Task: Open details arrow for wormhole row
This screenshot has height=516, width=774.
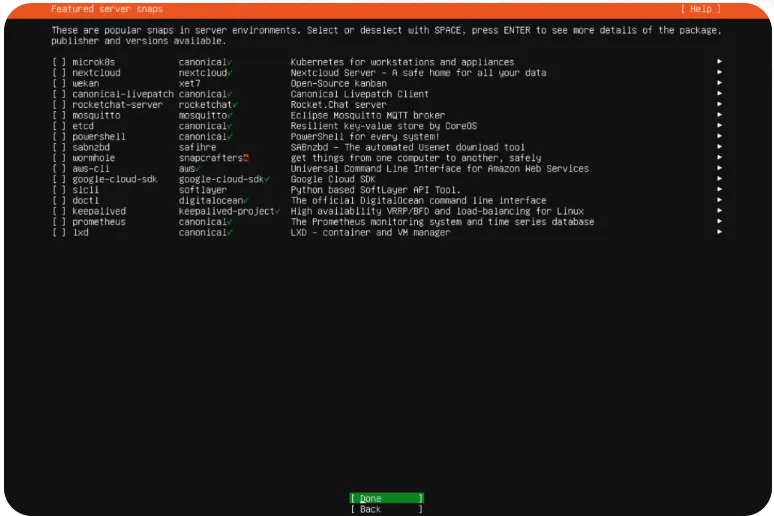Action: coord(719,157)
